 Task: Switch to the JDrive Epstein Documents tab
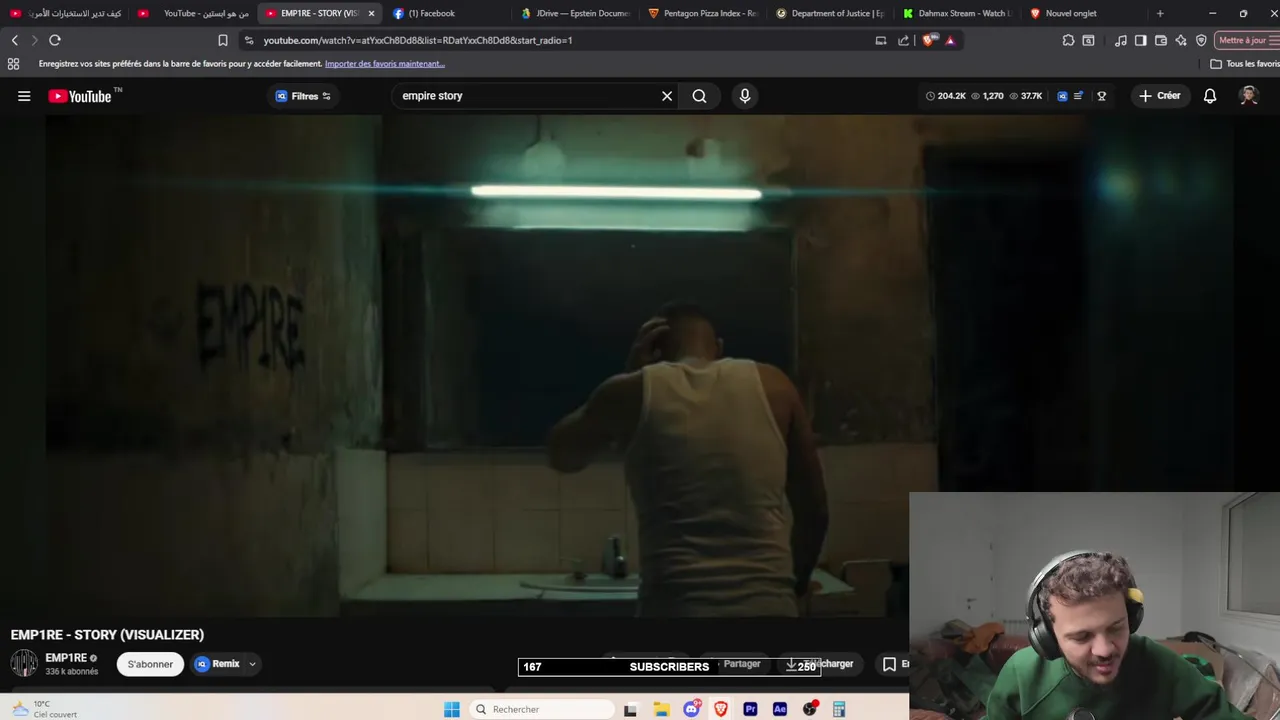pos(577,13)
